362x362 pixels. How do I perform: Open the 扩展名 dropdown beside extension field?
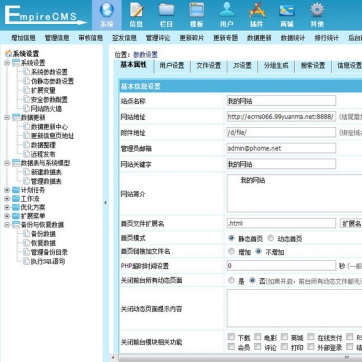351,223
